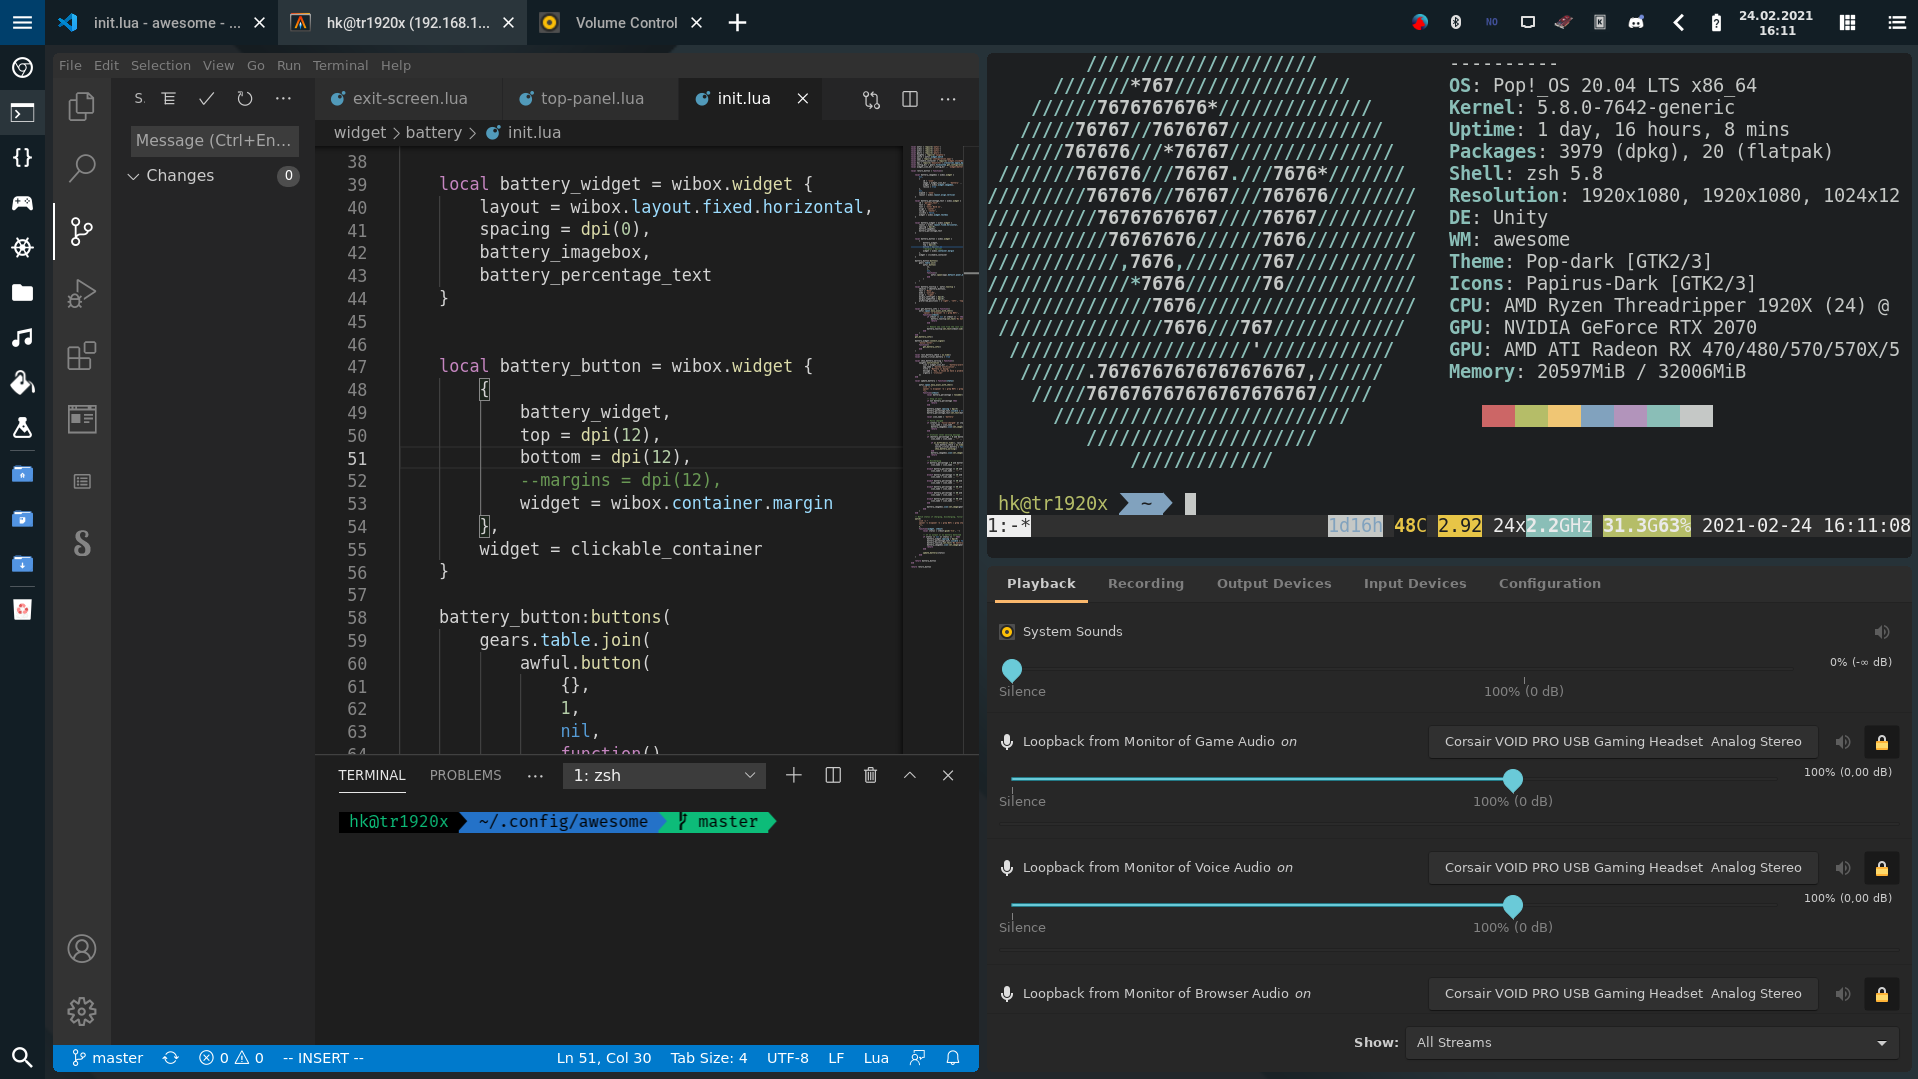Commit changes with the checkmark icon
1918x1079 pixels.
206,98
